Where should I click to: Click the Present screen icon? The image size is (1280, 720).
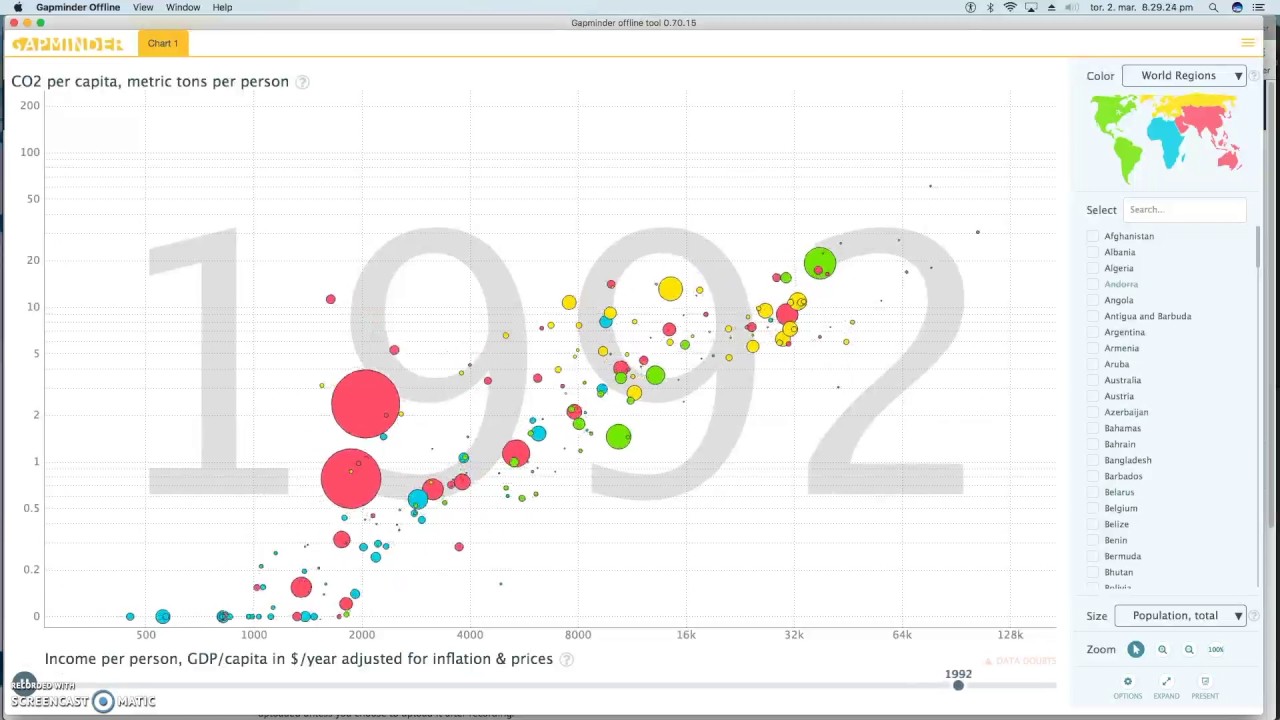(x=1205, y=682)
